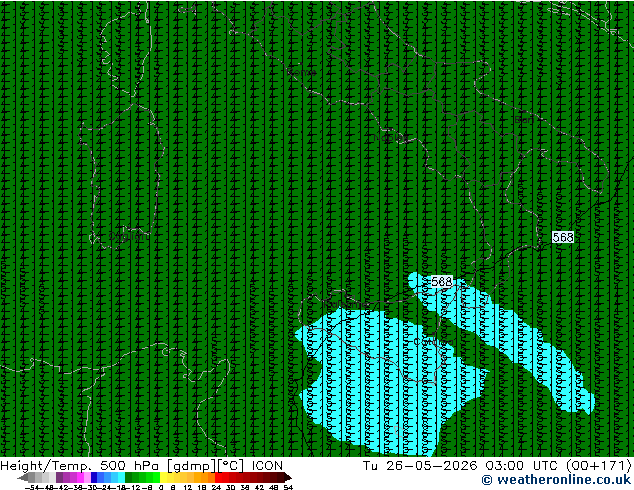Viewport: 634px width, 490px height.
Task: Click the Rome city label
Action: click(302, 72)
